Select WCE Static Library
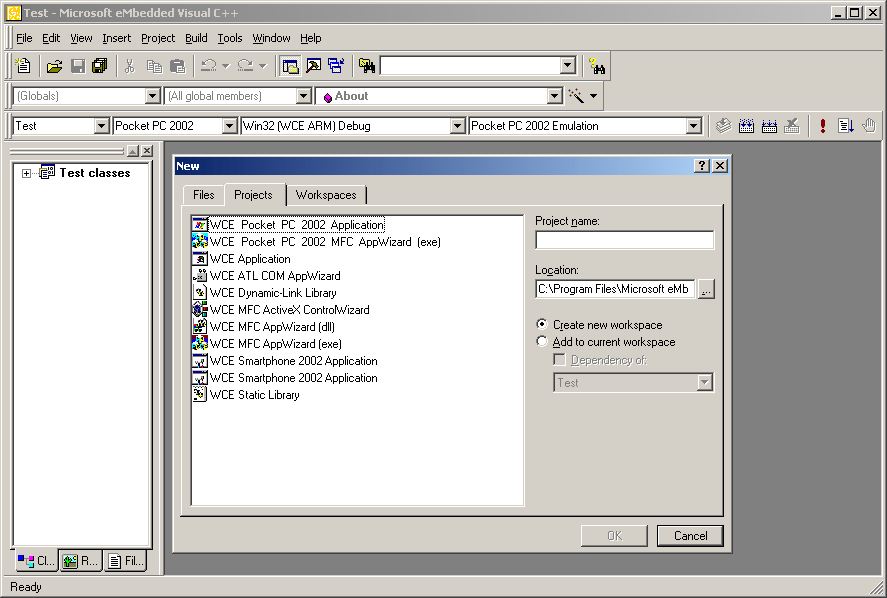Image resolution: width=887 pixels, height=598 pixels. pyautogui.click(x=246, y=394)
